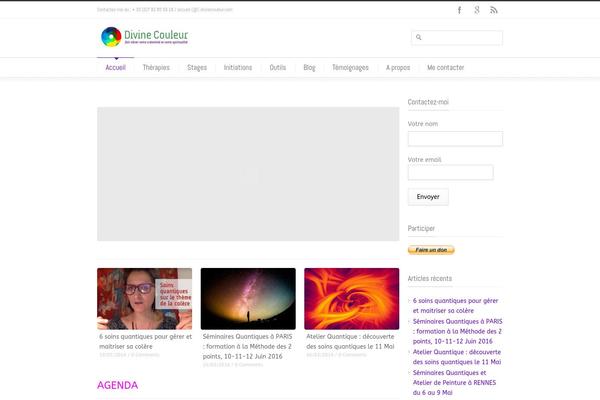
Task: Open the anger video thumbnail with woman
Action: pos(145,299)
